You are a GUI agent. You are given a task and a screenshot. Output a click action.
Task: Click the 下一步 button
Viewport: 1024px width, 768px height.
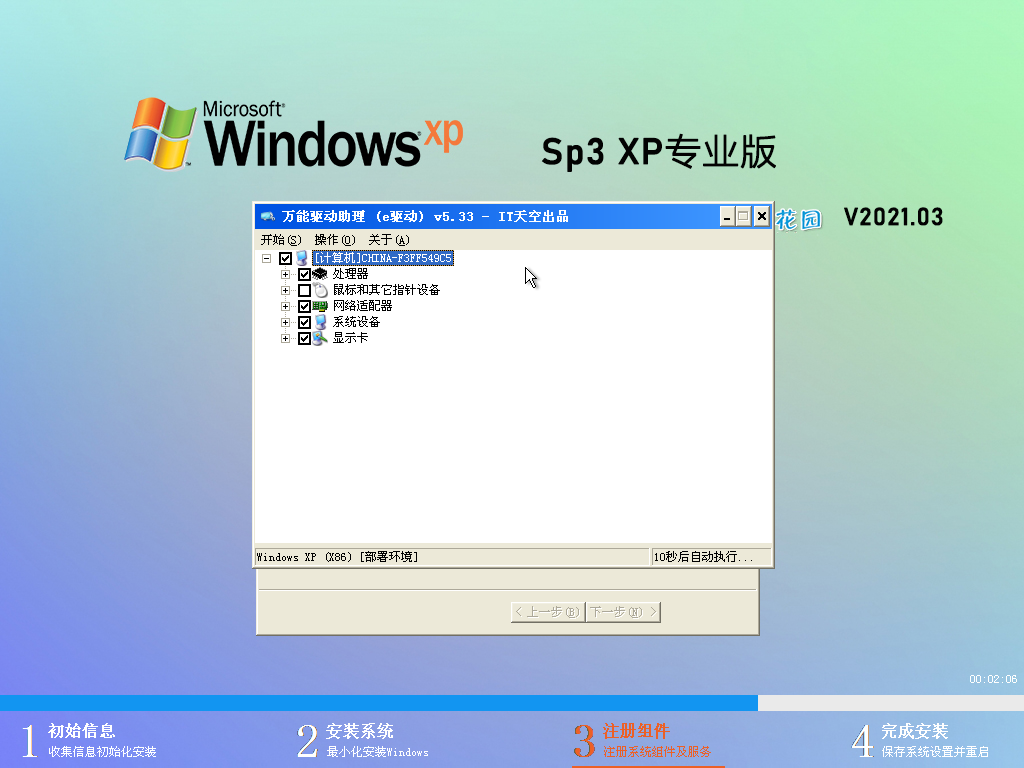[x=622, y=611]
